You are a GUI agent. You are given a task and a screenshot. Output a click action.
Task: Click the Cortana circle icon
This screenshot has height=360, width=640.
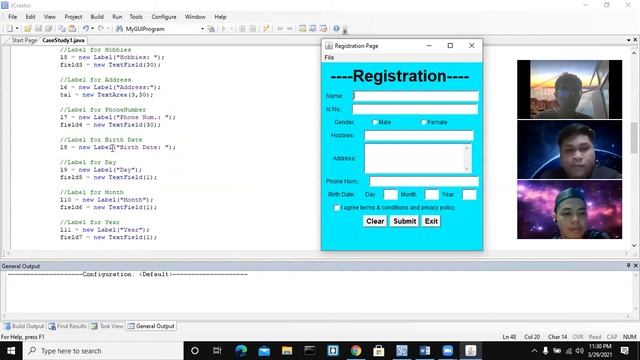pyautogui.click(x=195, y=351)
